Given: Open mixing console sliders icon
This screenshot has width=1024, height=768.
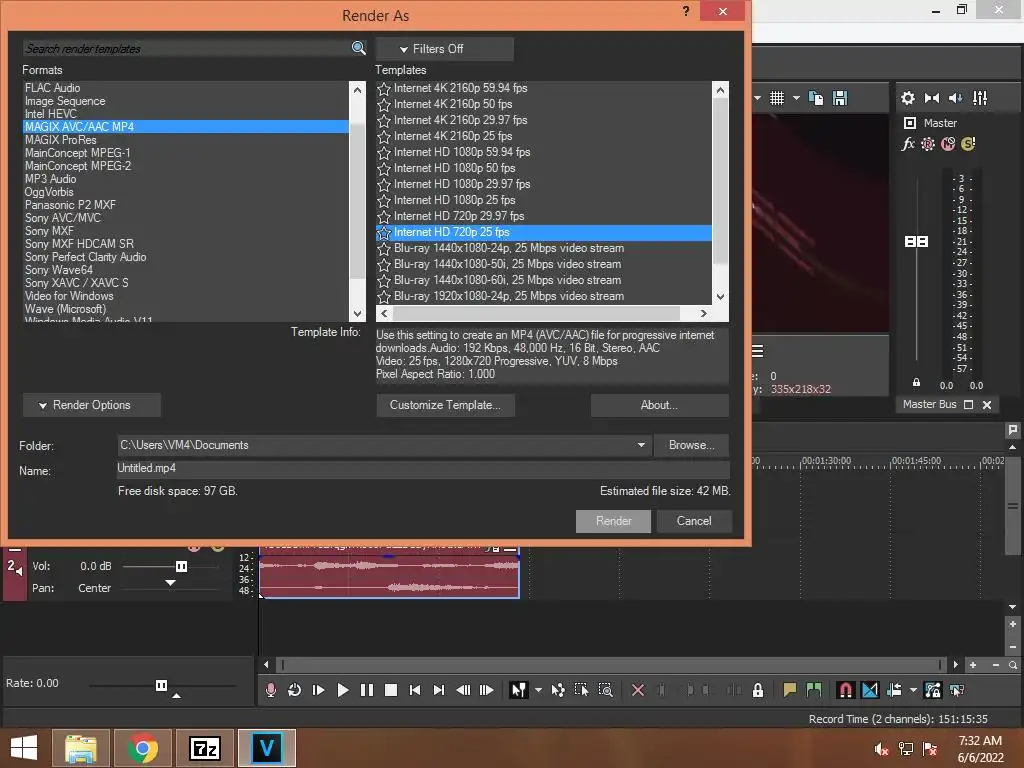Looking at the screenshot, I should [x=980, y=98].
